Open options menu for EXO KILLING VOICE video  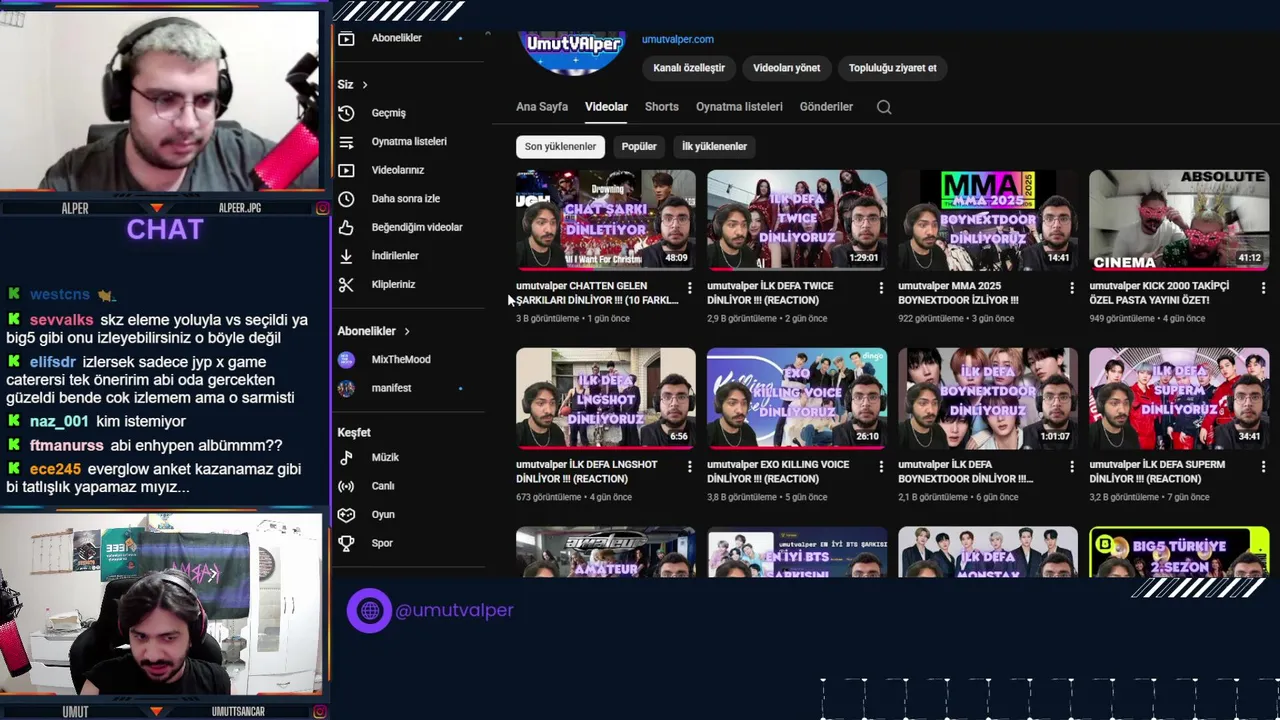click(x=880, y=466)
